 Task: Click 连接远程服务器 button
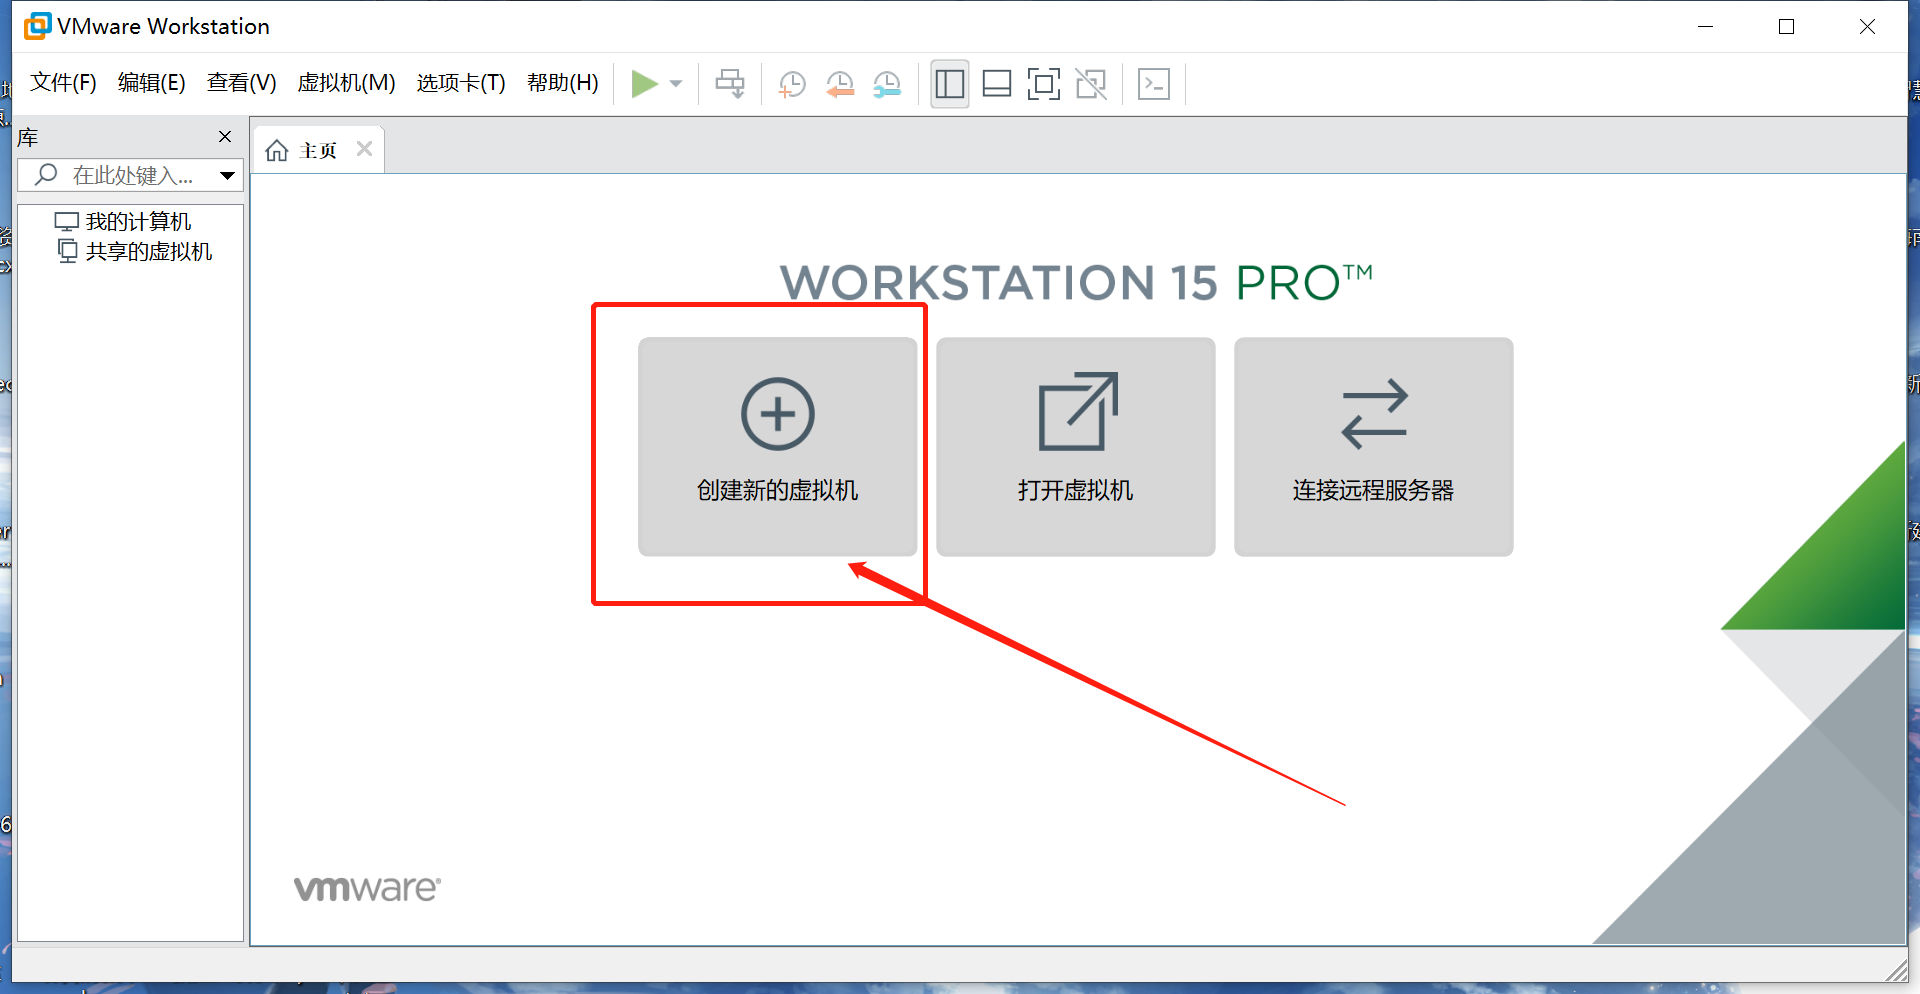point(1374,446)
